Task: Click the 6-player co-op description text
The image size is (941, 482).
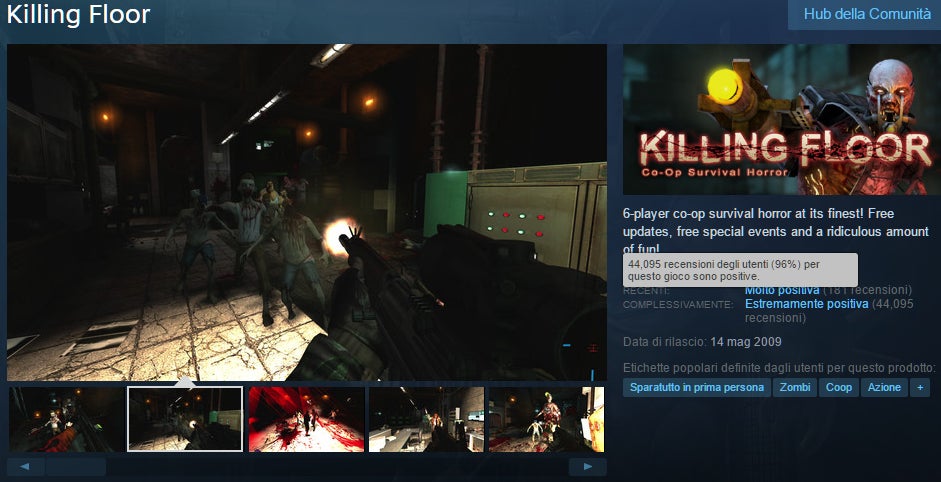Action: [775, 231]
